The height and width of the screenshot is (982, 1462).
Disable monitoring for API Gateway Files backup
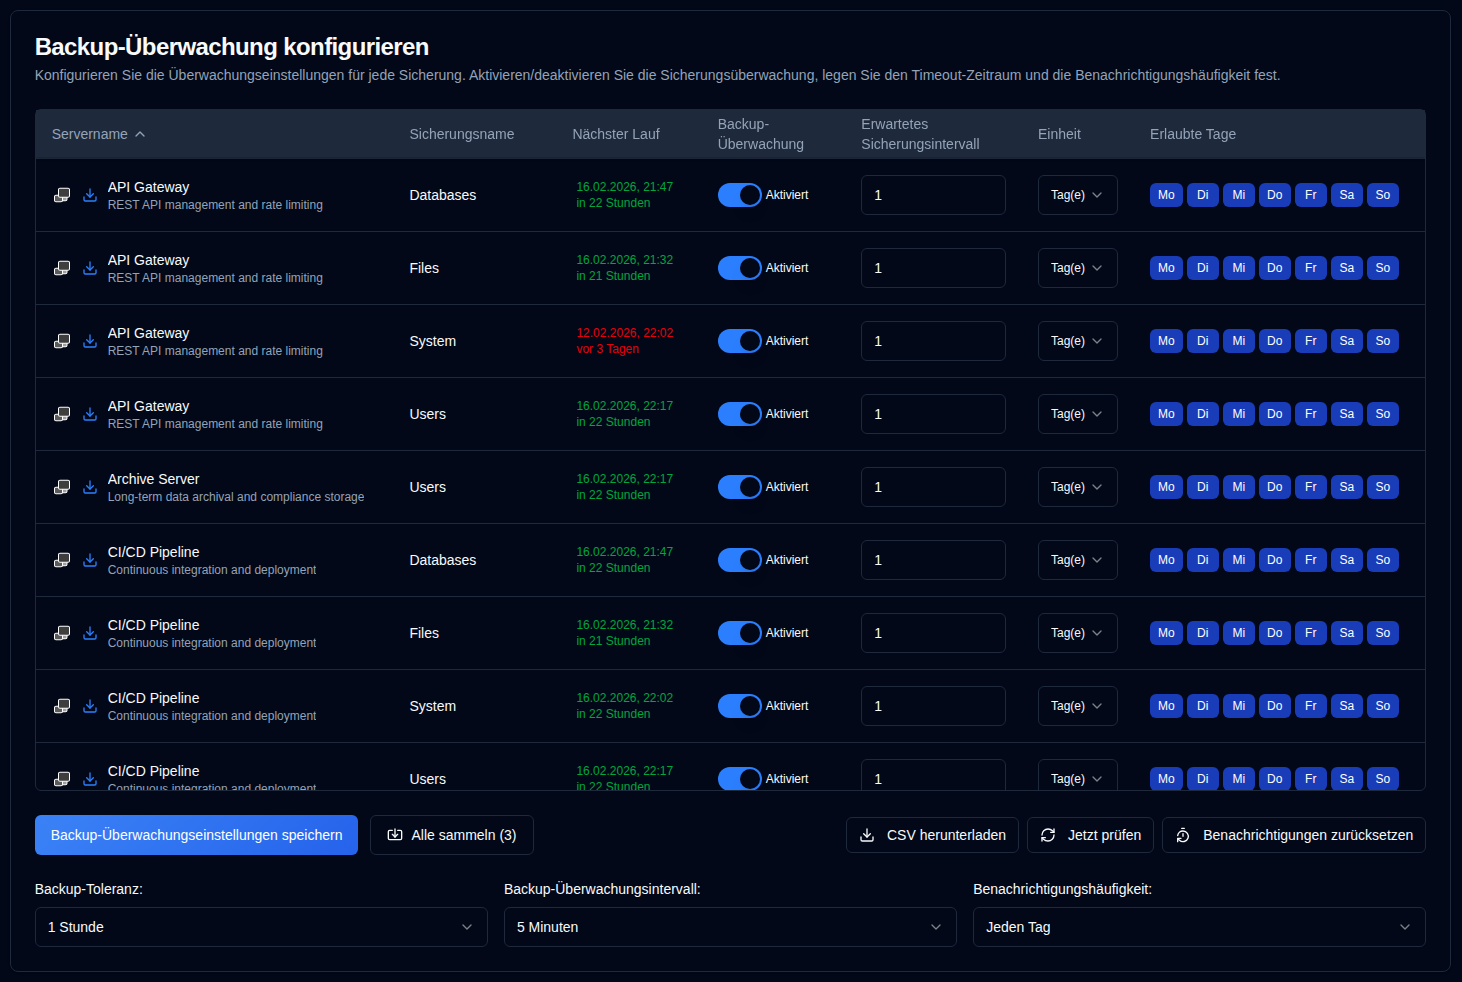click(740, 268)
